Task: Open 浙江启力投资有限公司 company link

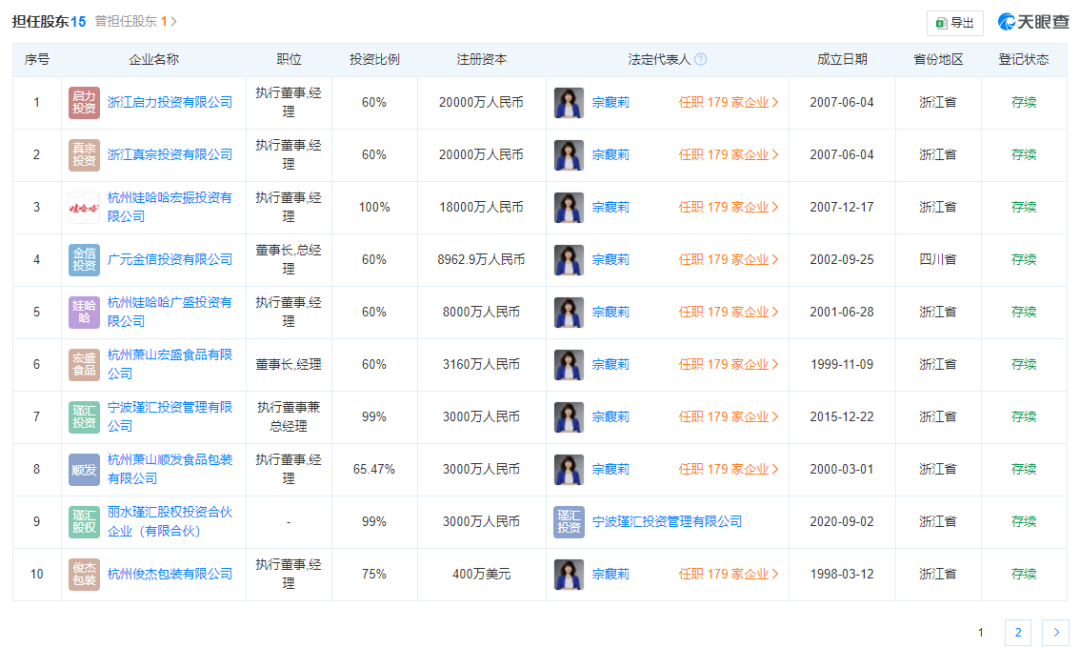Action: coord(169,102)
